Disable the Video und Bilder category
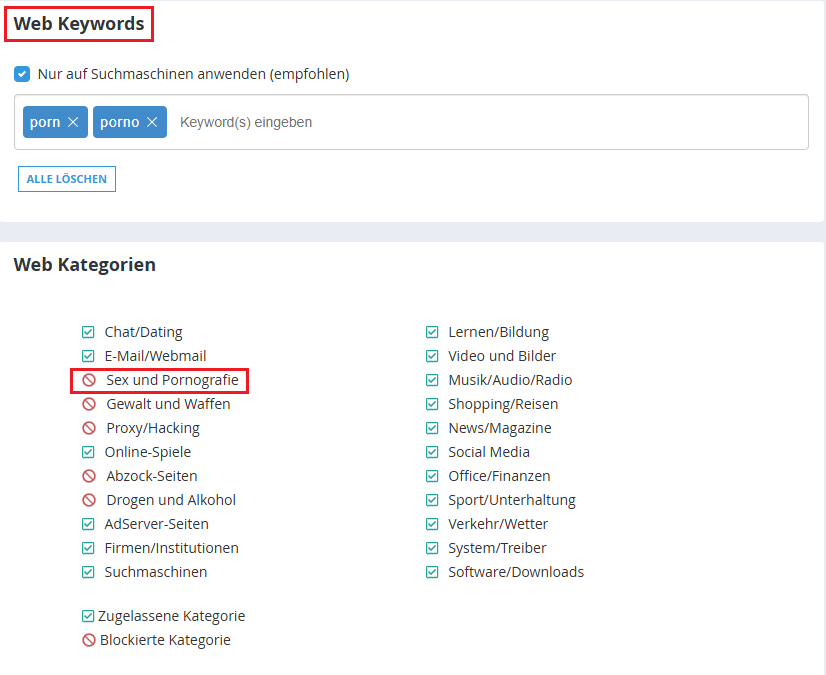826x675 pixels. click(x=432, y=356)
